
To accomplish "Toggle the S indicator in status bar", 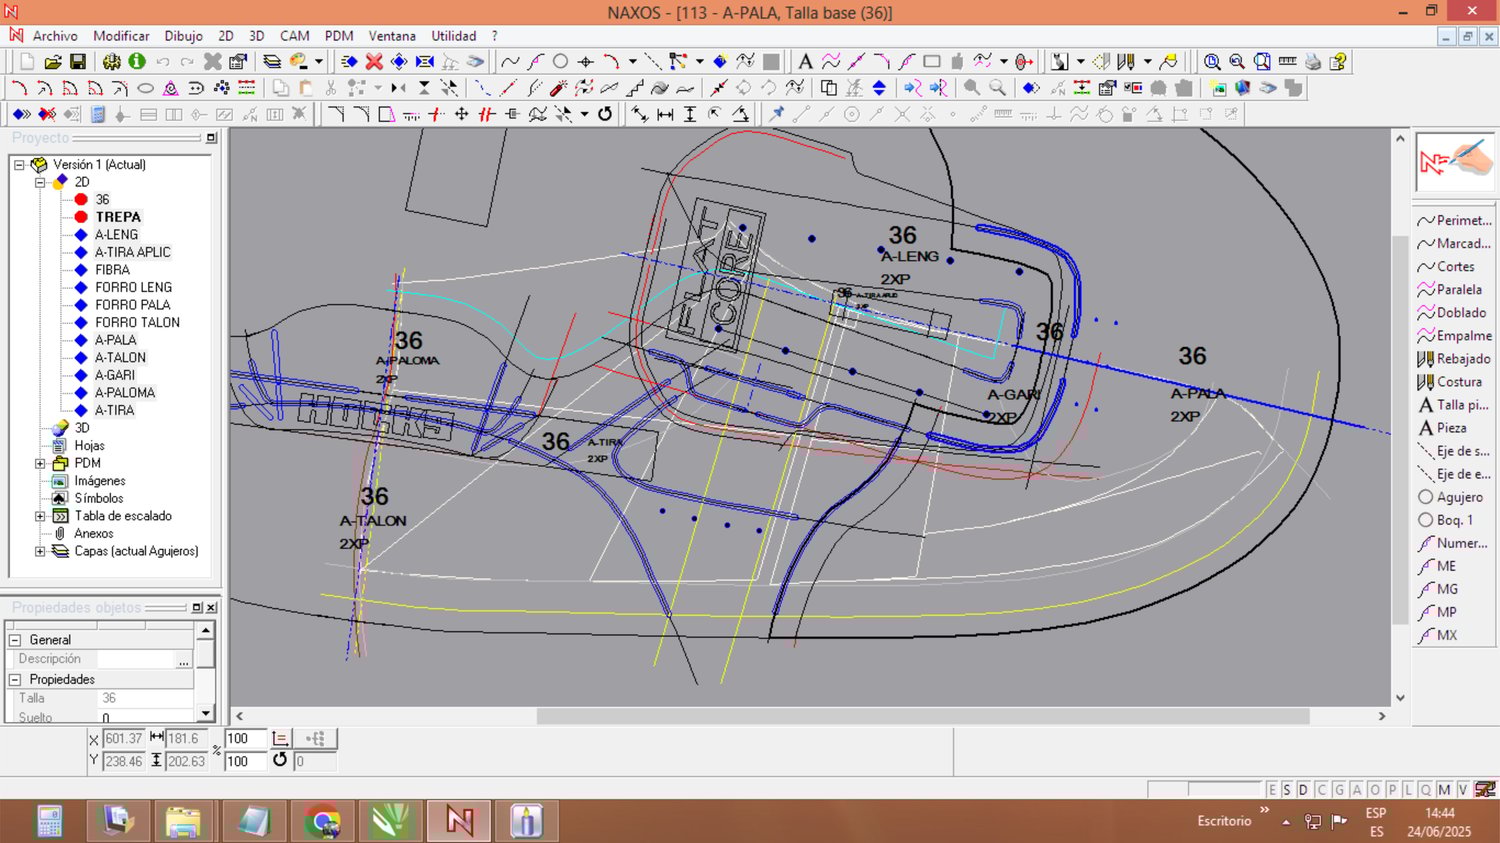I will pos(1287,790).
